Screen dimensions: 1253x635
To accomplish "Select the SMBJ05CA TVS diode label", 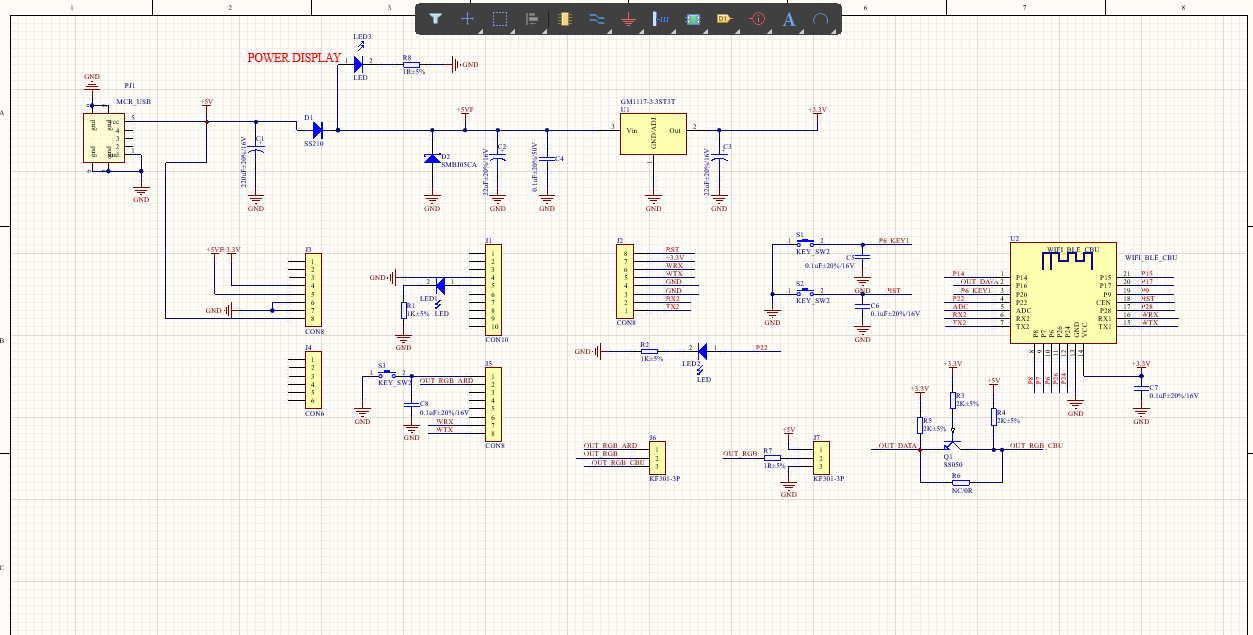I will [x=459, y=164].
